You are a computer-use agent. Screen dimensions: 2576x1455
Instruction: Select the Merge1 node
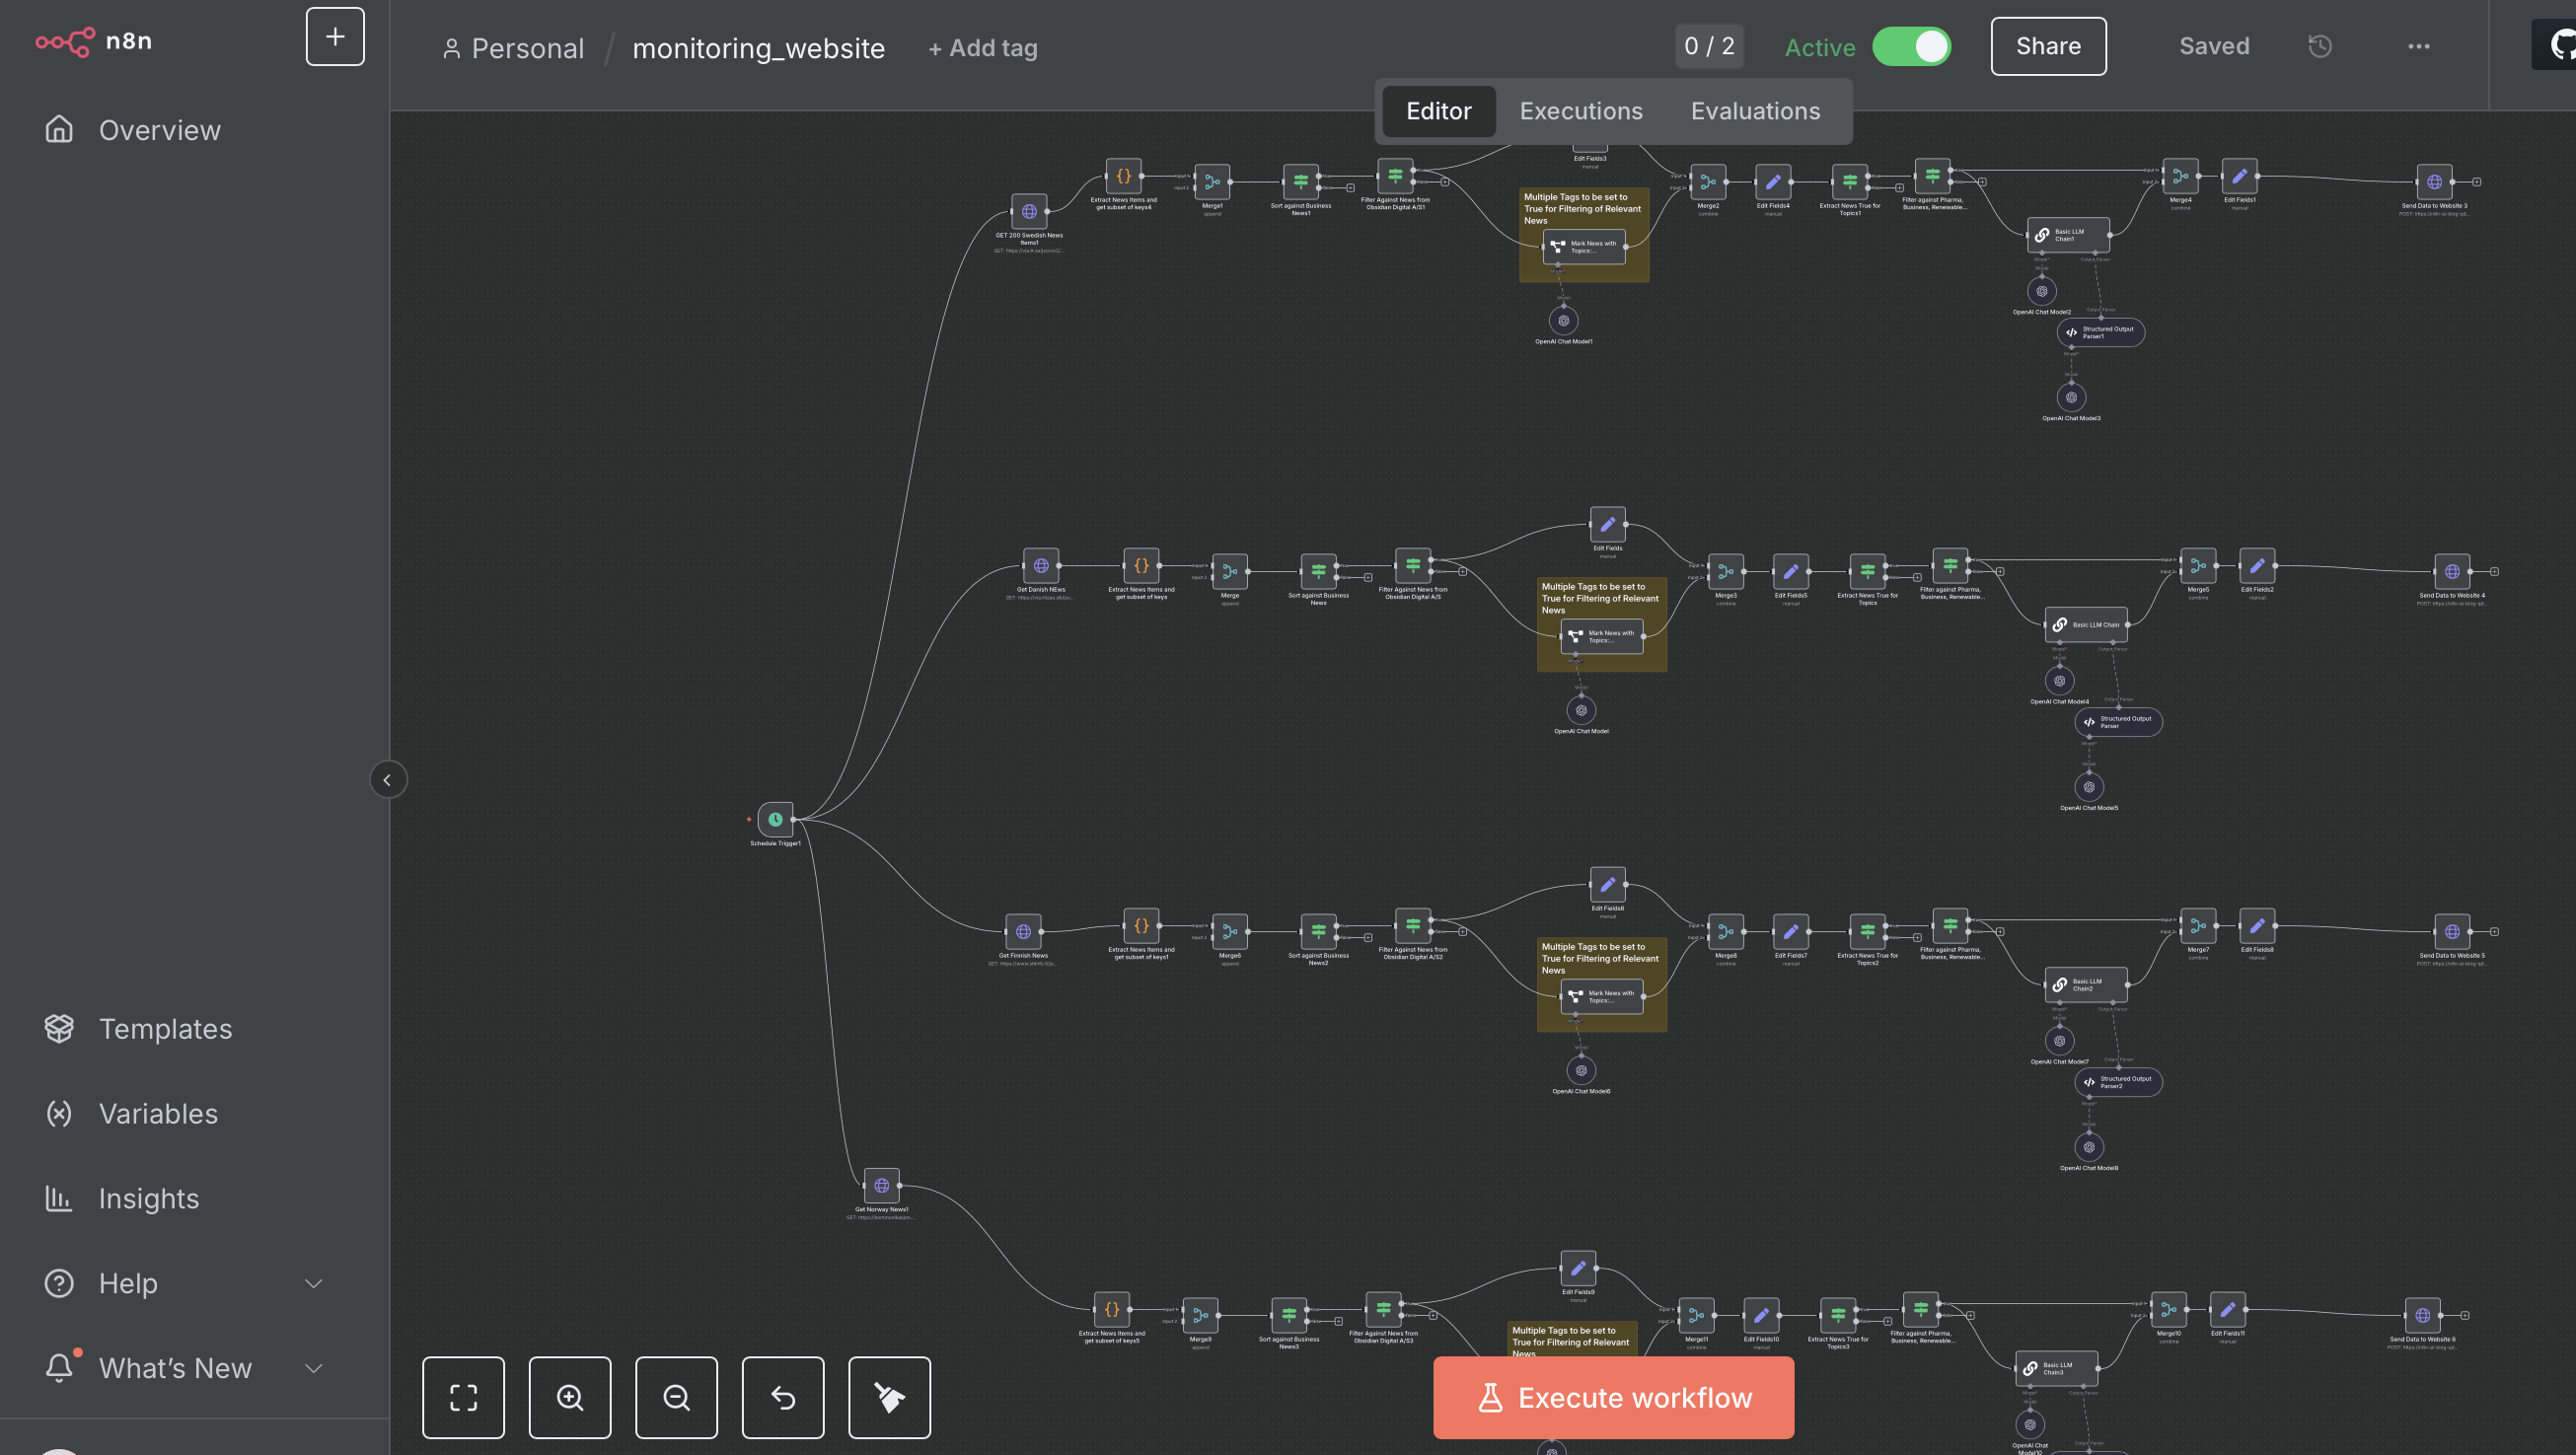tap(1212, 182)
